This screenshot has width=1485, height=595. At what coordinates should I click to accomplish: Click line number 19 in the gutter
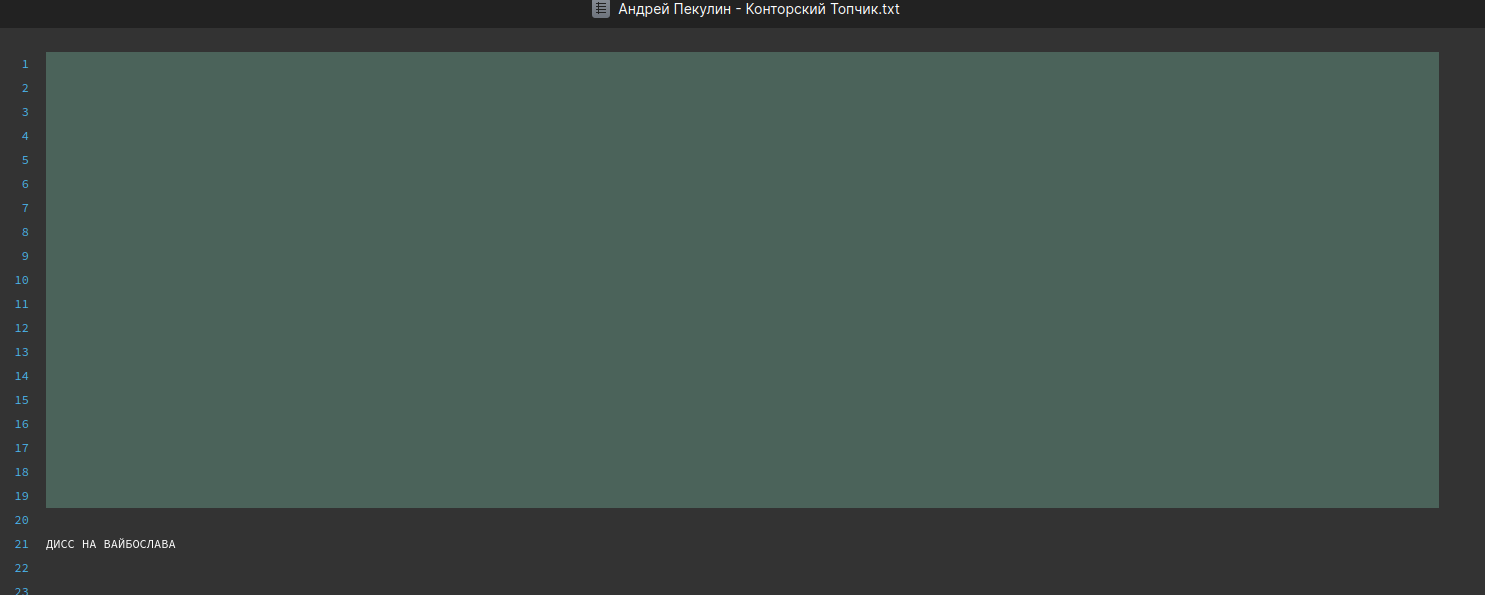click(x=22, y=496)
